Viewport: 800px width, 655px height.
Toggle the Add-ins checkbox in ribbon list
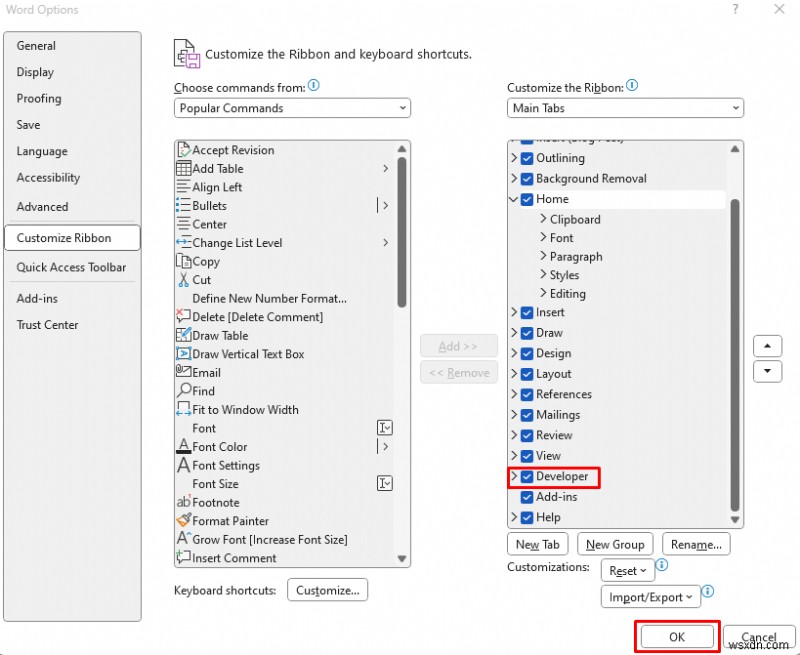click(x=527, y=497)
